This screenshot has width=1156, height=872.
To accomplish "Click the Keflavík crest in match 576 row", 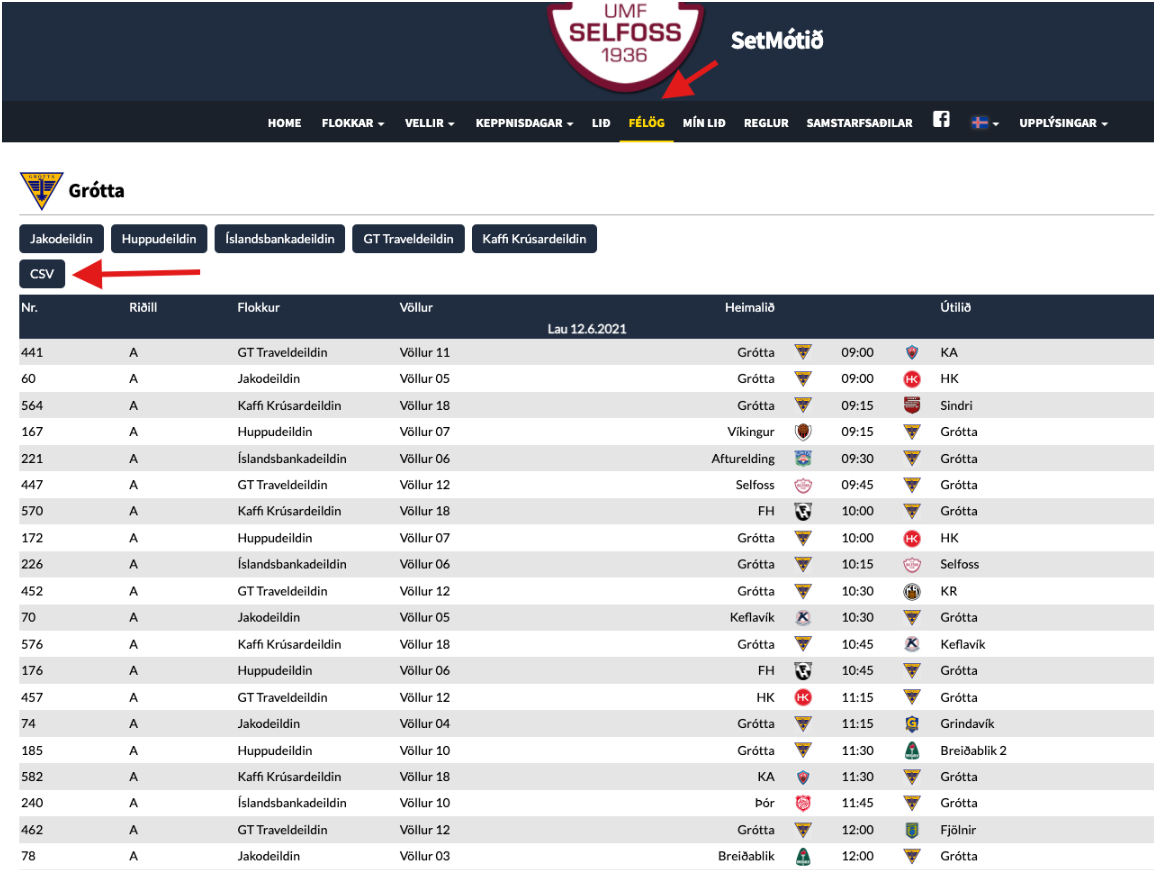I will click(912, 644).
